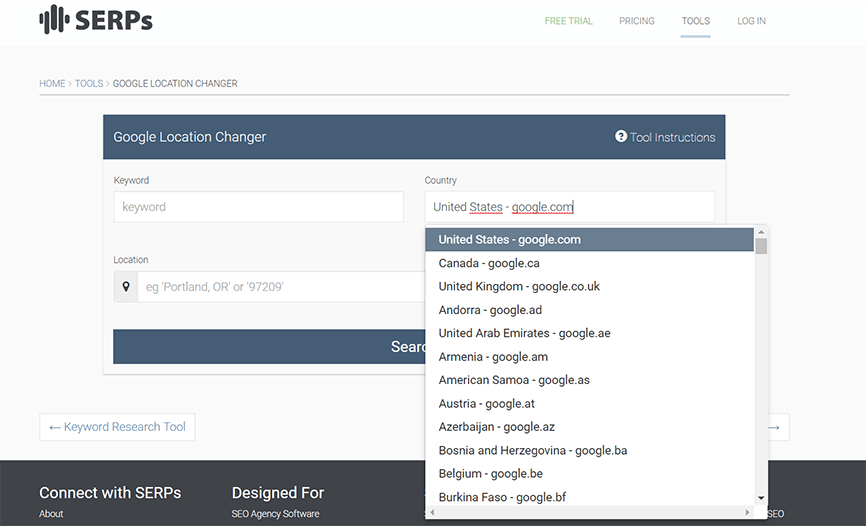The width and height of the screenshot is (866, 526).
Task: Open the Tool Instructions link text
Action: 672,137
